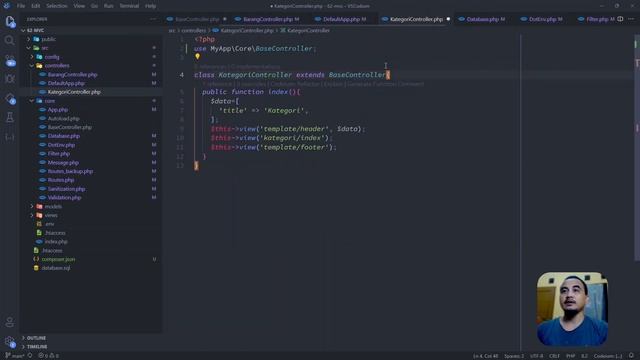Open the View menu
Image resolution: width=640 pixels, height=360 pixels.
pos(79,6)
